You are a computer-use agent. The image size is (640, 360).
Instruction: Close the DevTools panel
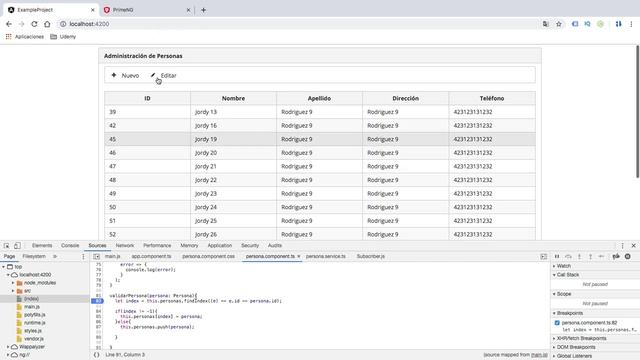pos(633,246)
